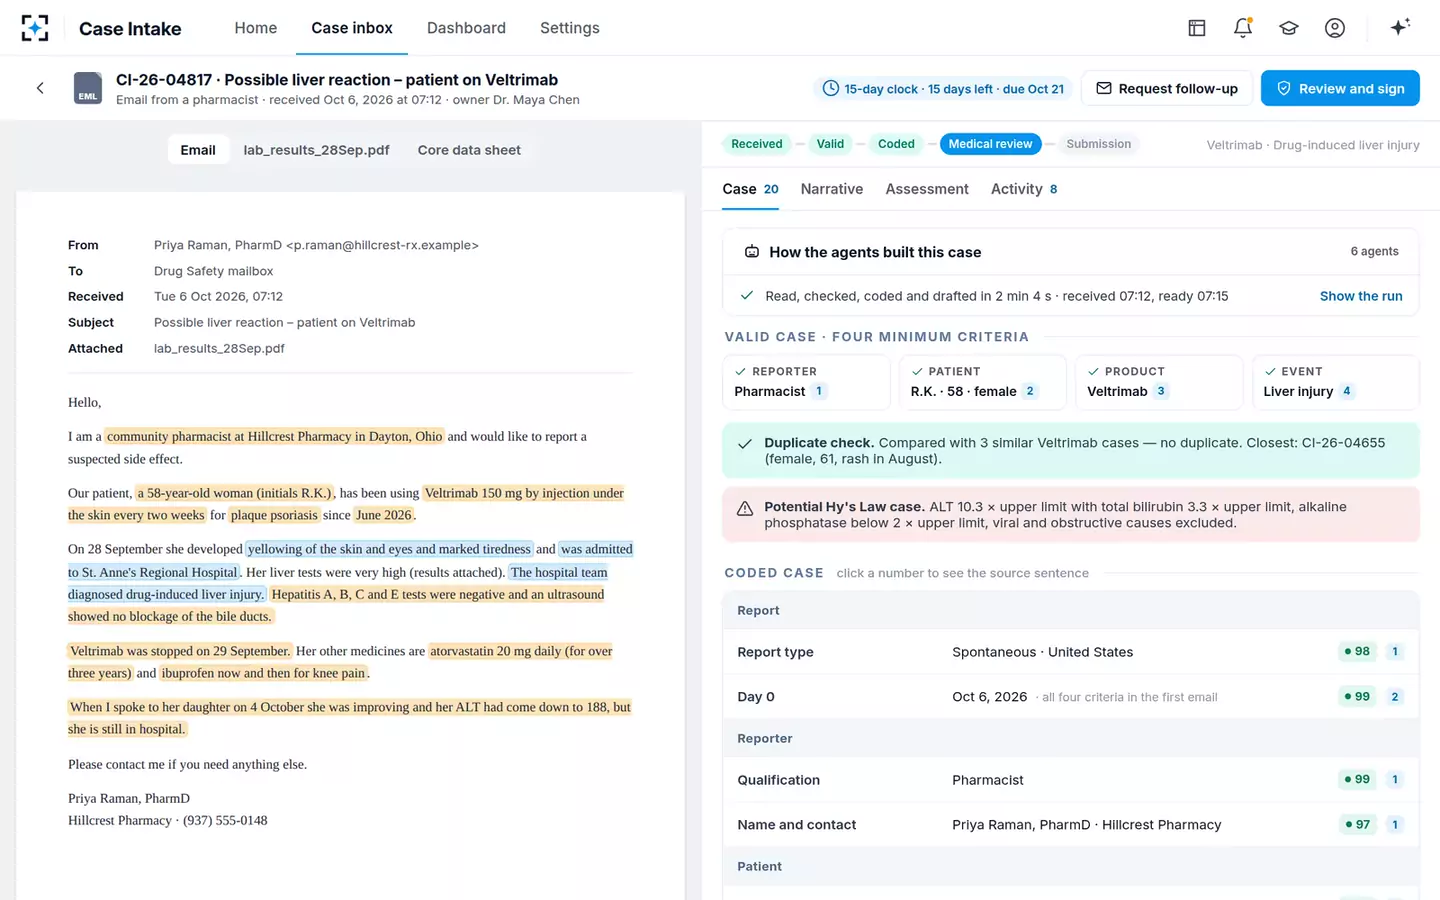This screenshot has width=1440, height=900.
Task: Click the attached 'lab_results_28Sep.pdf' filename in email header
Action: coord(219,349)
